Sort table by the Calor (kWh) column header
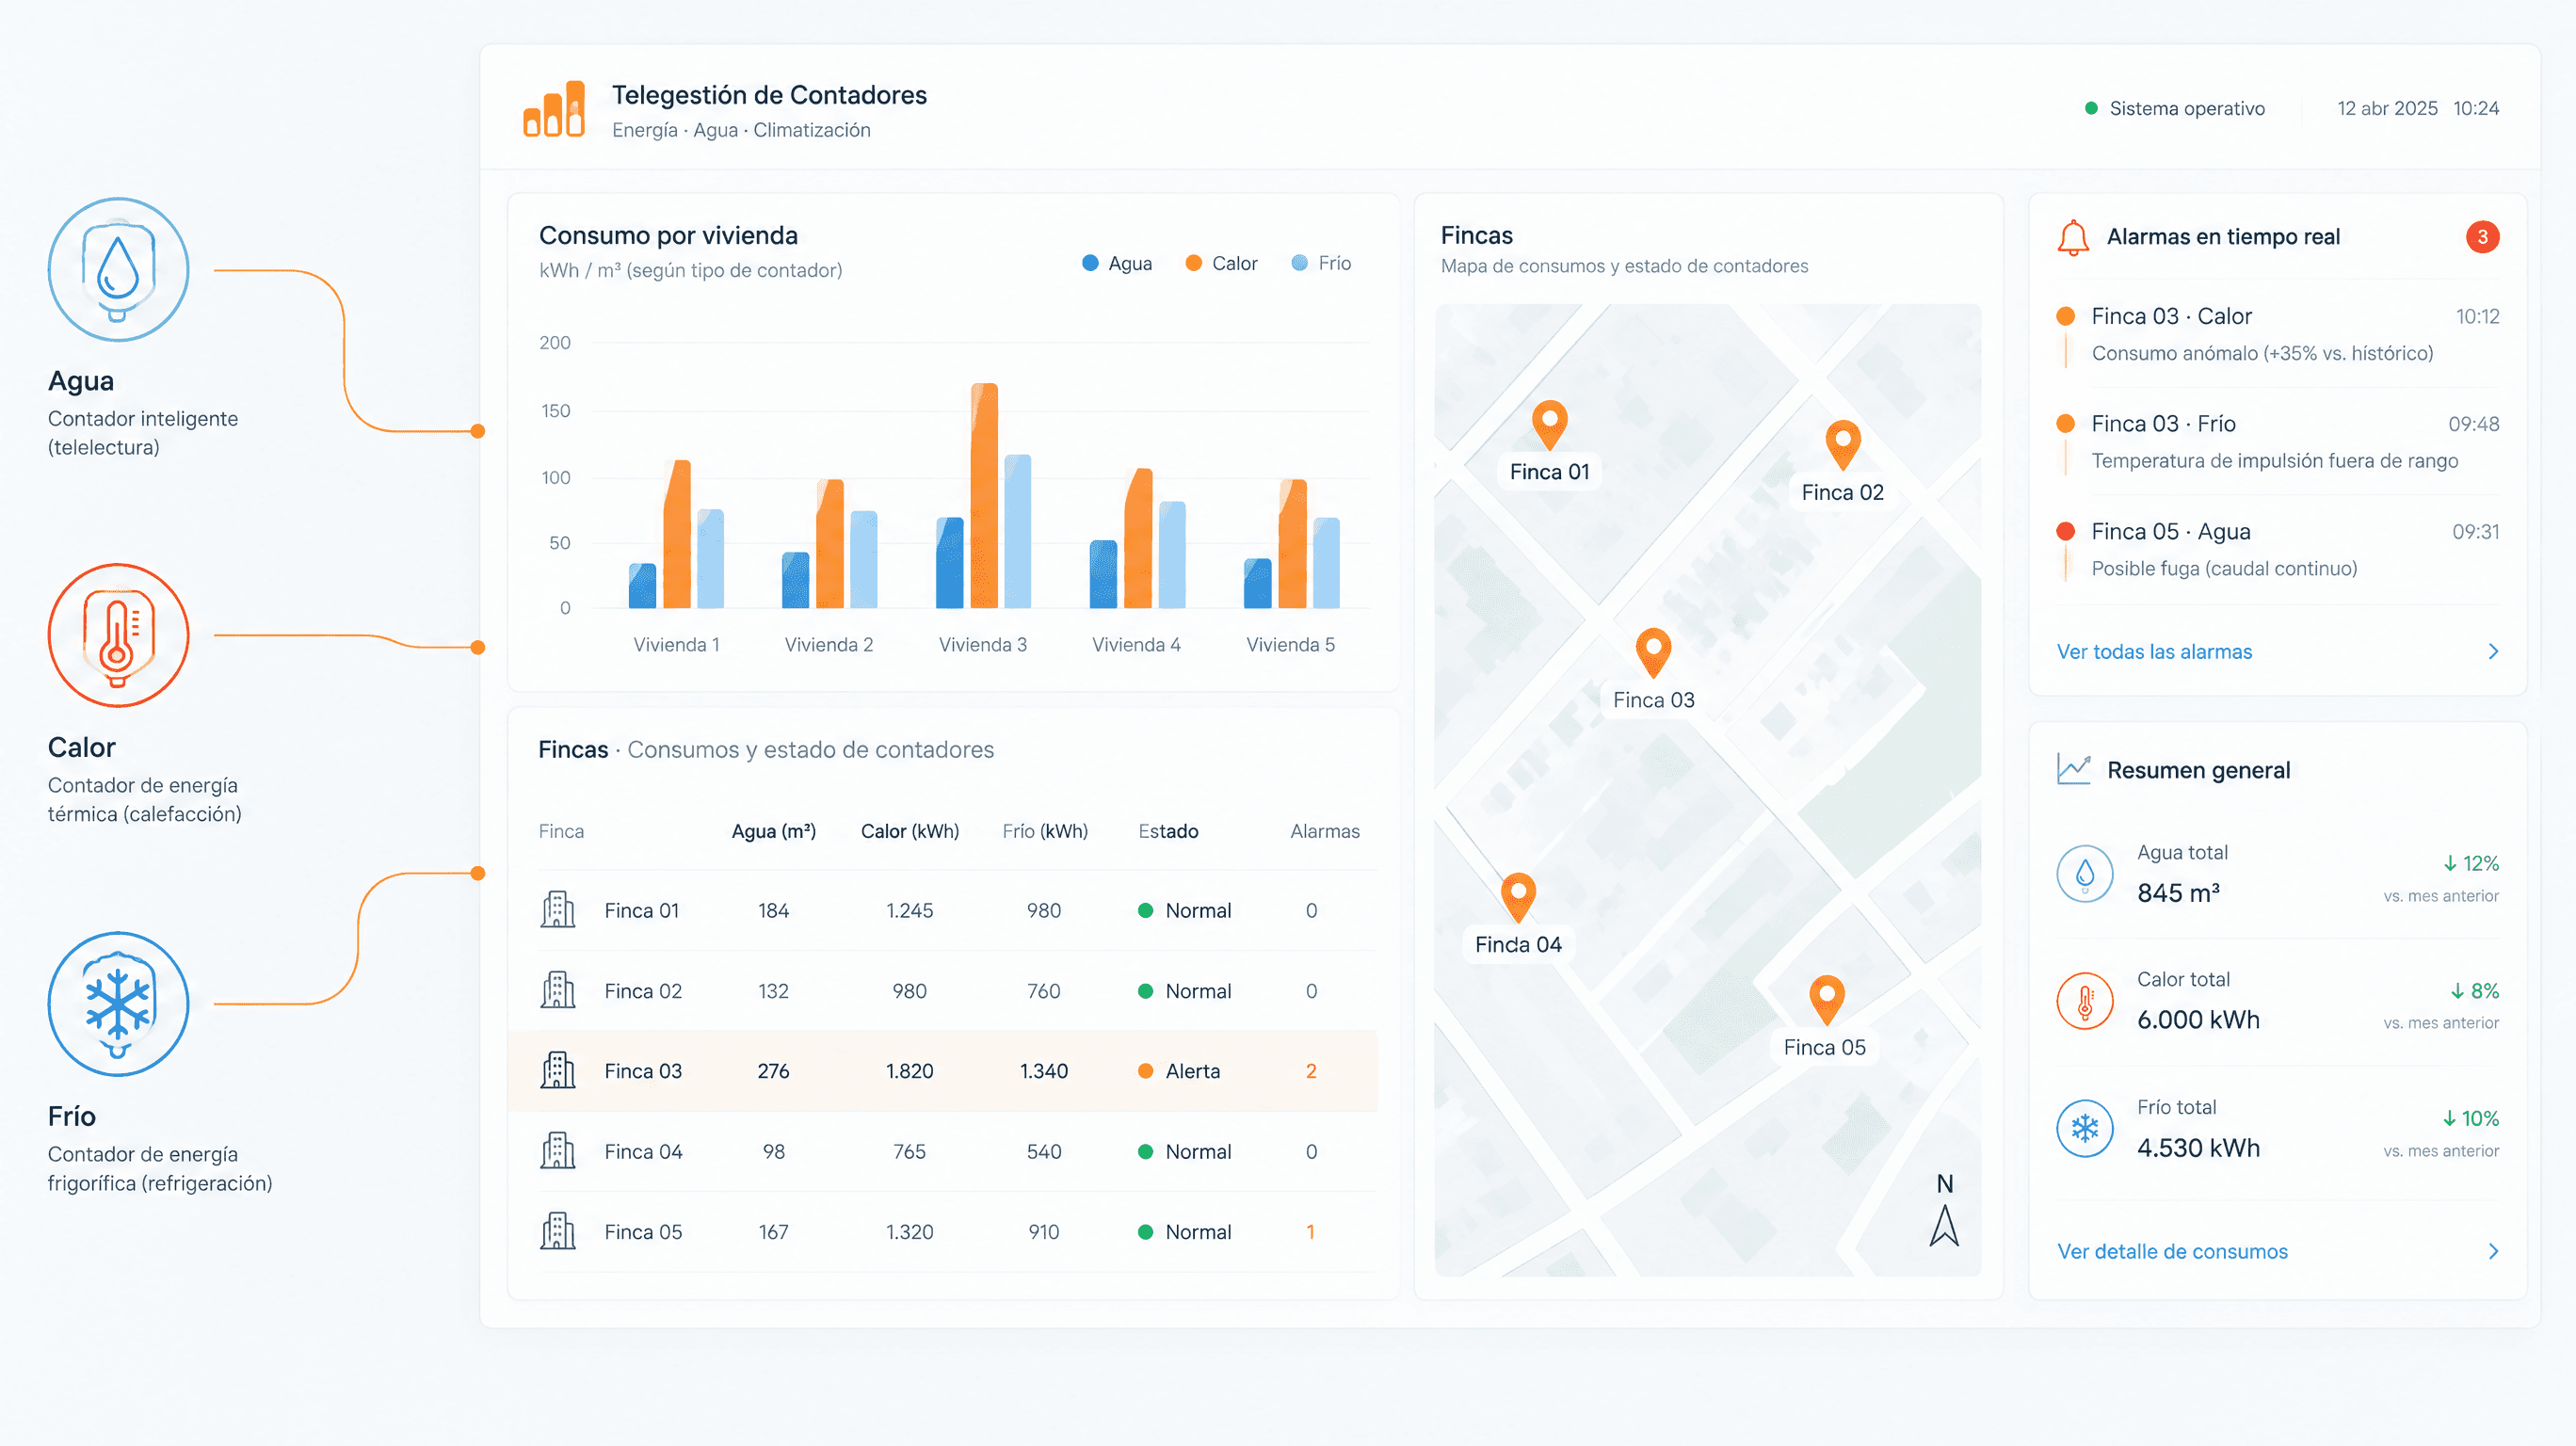 tap(910, 831)
